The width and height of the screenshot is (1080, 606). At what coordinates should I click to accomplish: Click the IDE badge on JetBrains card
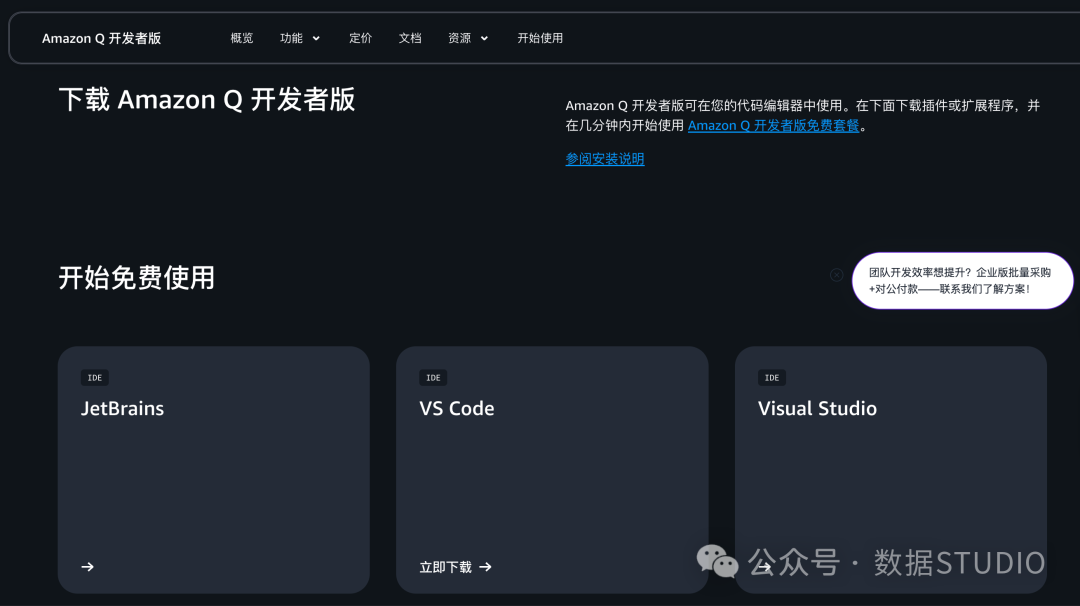click(95, 377)
